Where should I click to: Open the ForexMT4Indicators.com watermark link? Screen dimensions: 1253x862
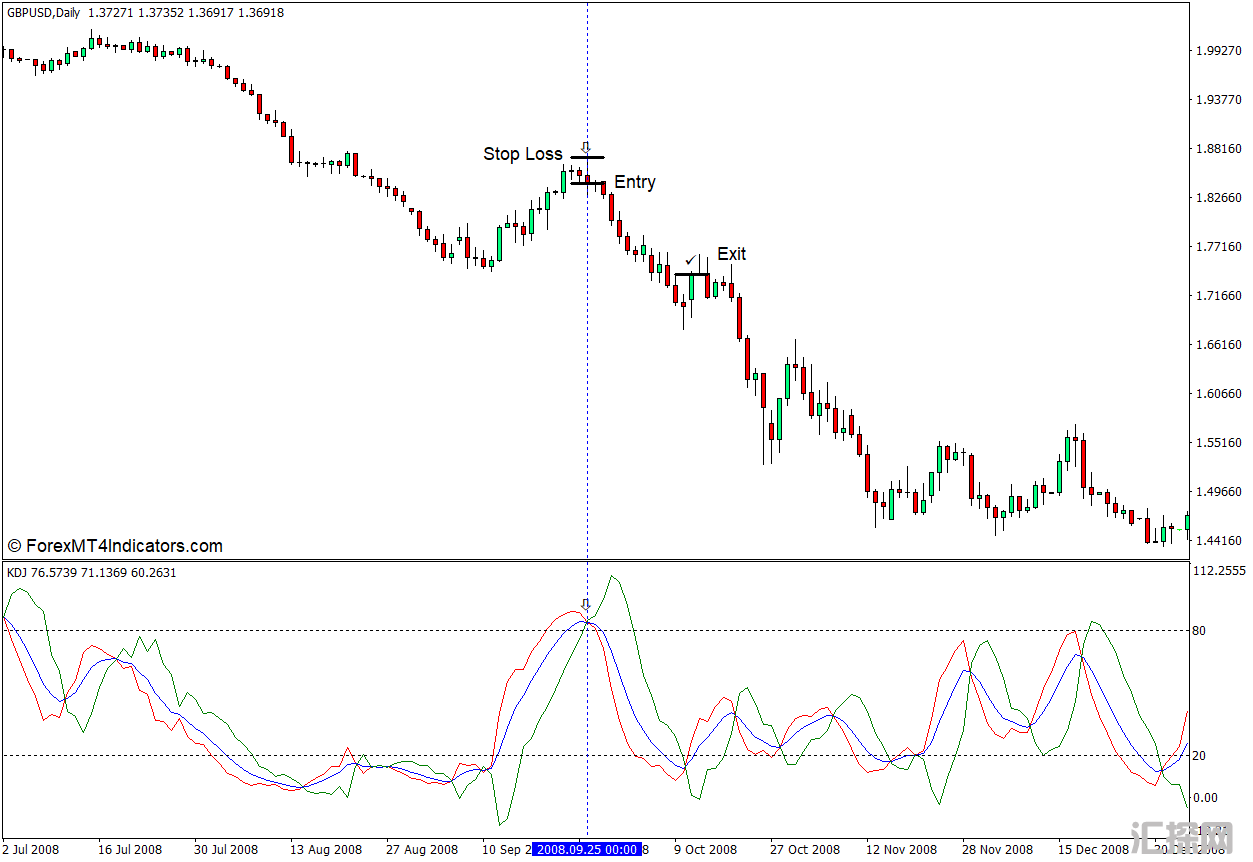[x=115, y=546]
